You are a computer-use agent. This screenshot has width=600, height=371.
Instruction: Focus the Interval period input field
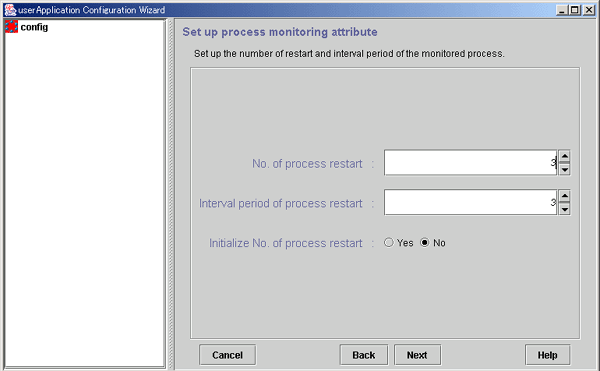pos(470,202)
